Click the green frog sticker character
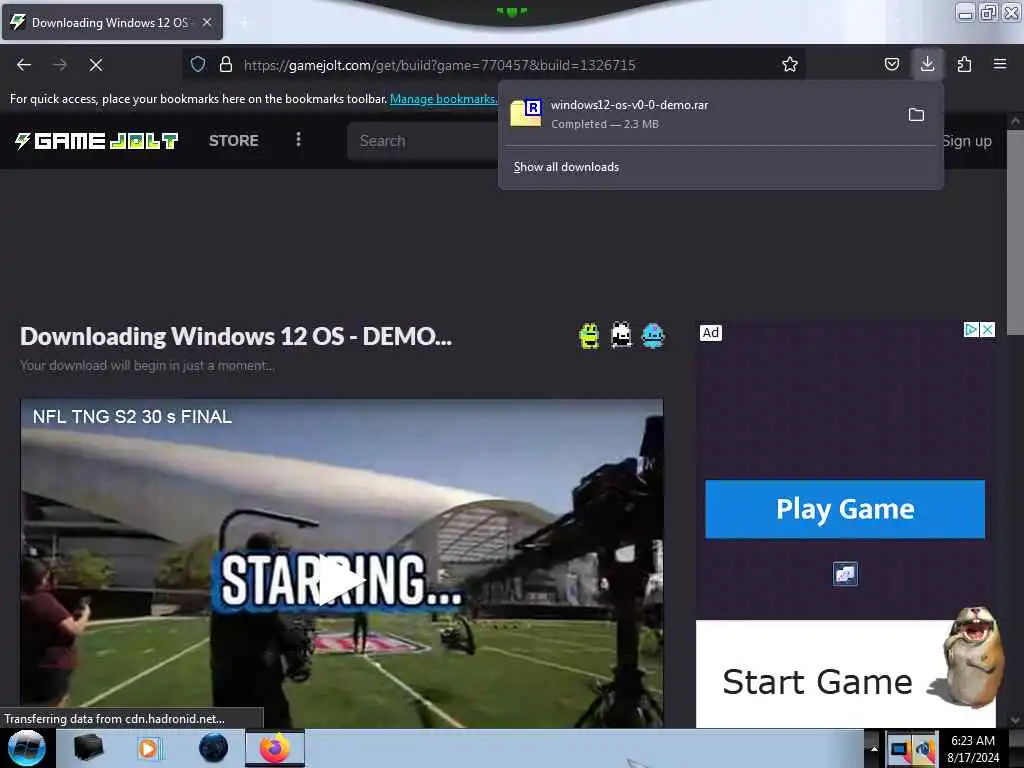This screenshot has width=1024, height=768. coord(589,336)
